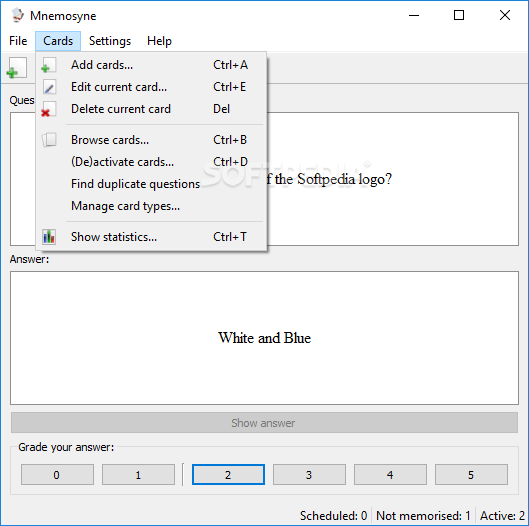The width and height of the screenshot is (529, 526).
Task: Click the Ctrl+T shortcut label
Action: pyautogui.click(x=230, y=237)
